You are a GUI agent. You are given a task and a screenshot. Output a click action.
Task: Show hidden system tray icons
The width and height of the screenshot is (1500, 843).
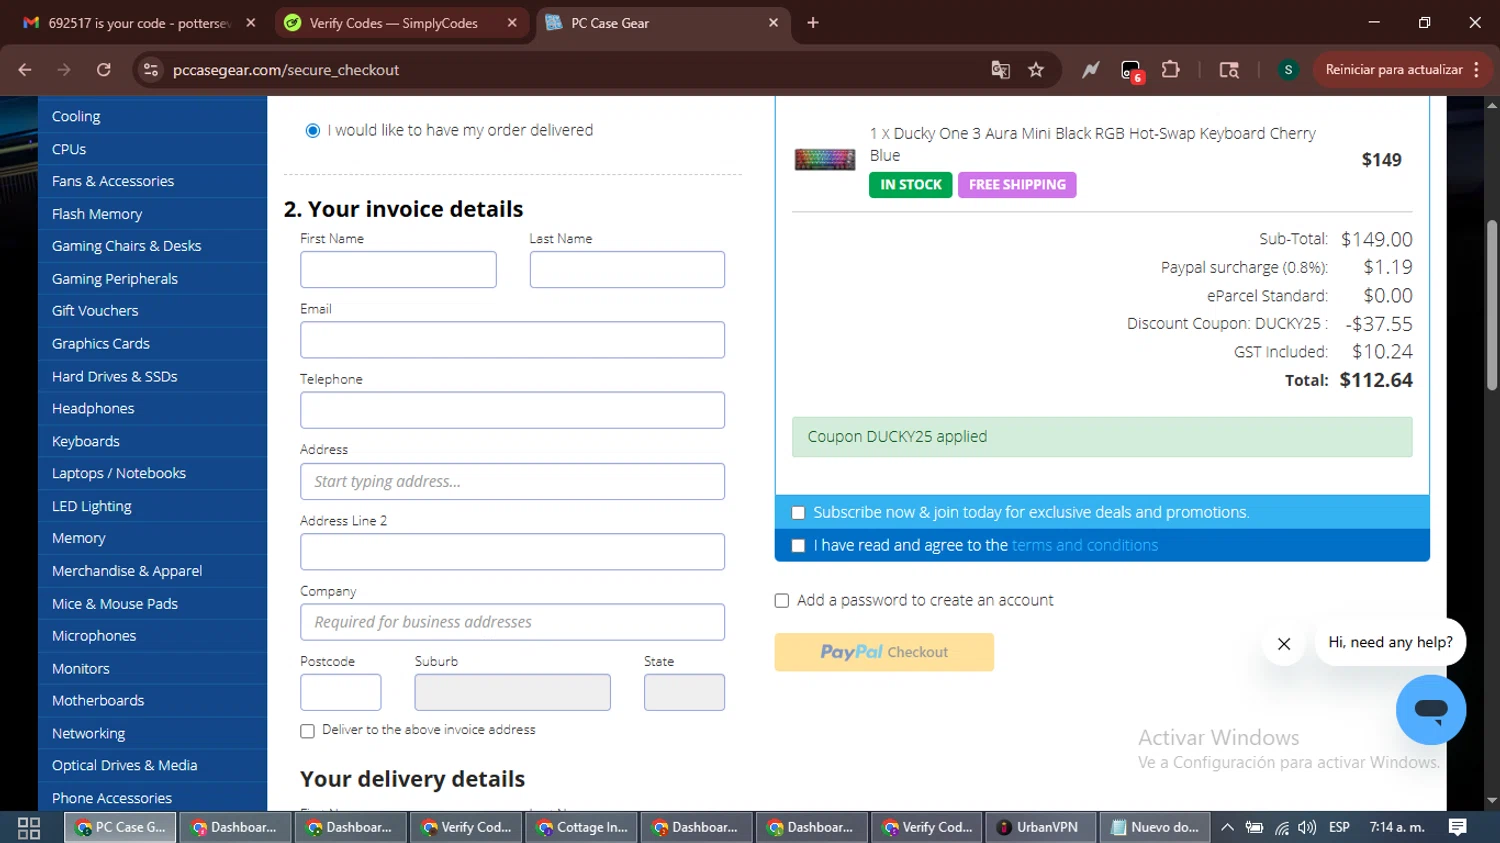[x=1227, y=827]
